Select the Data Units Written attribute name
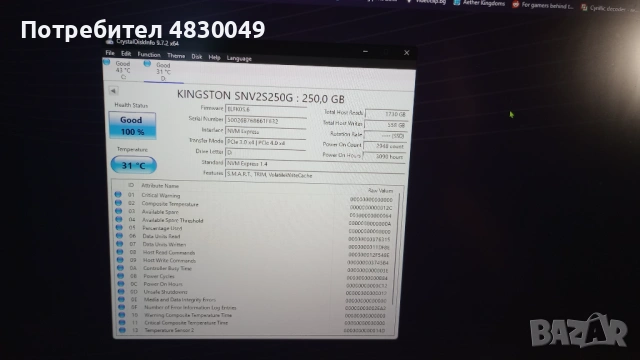The image size is (640, 360). 164,244
